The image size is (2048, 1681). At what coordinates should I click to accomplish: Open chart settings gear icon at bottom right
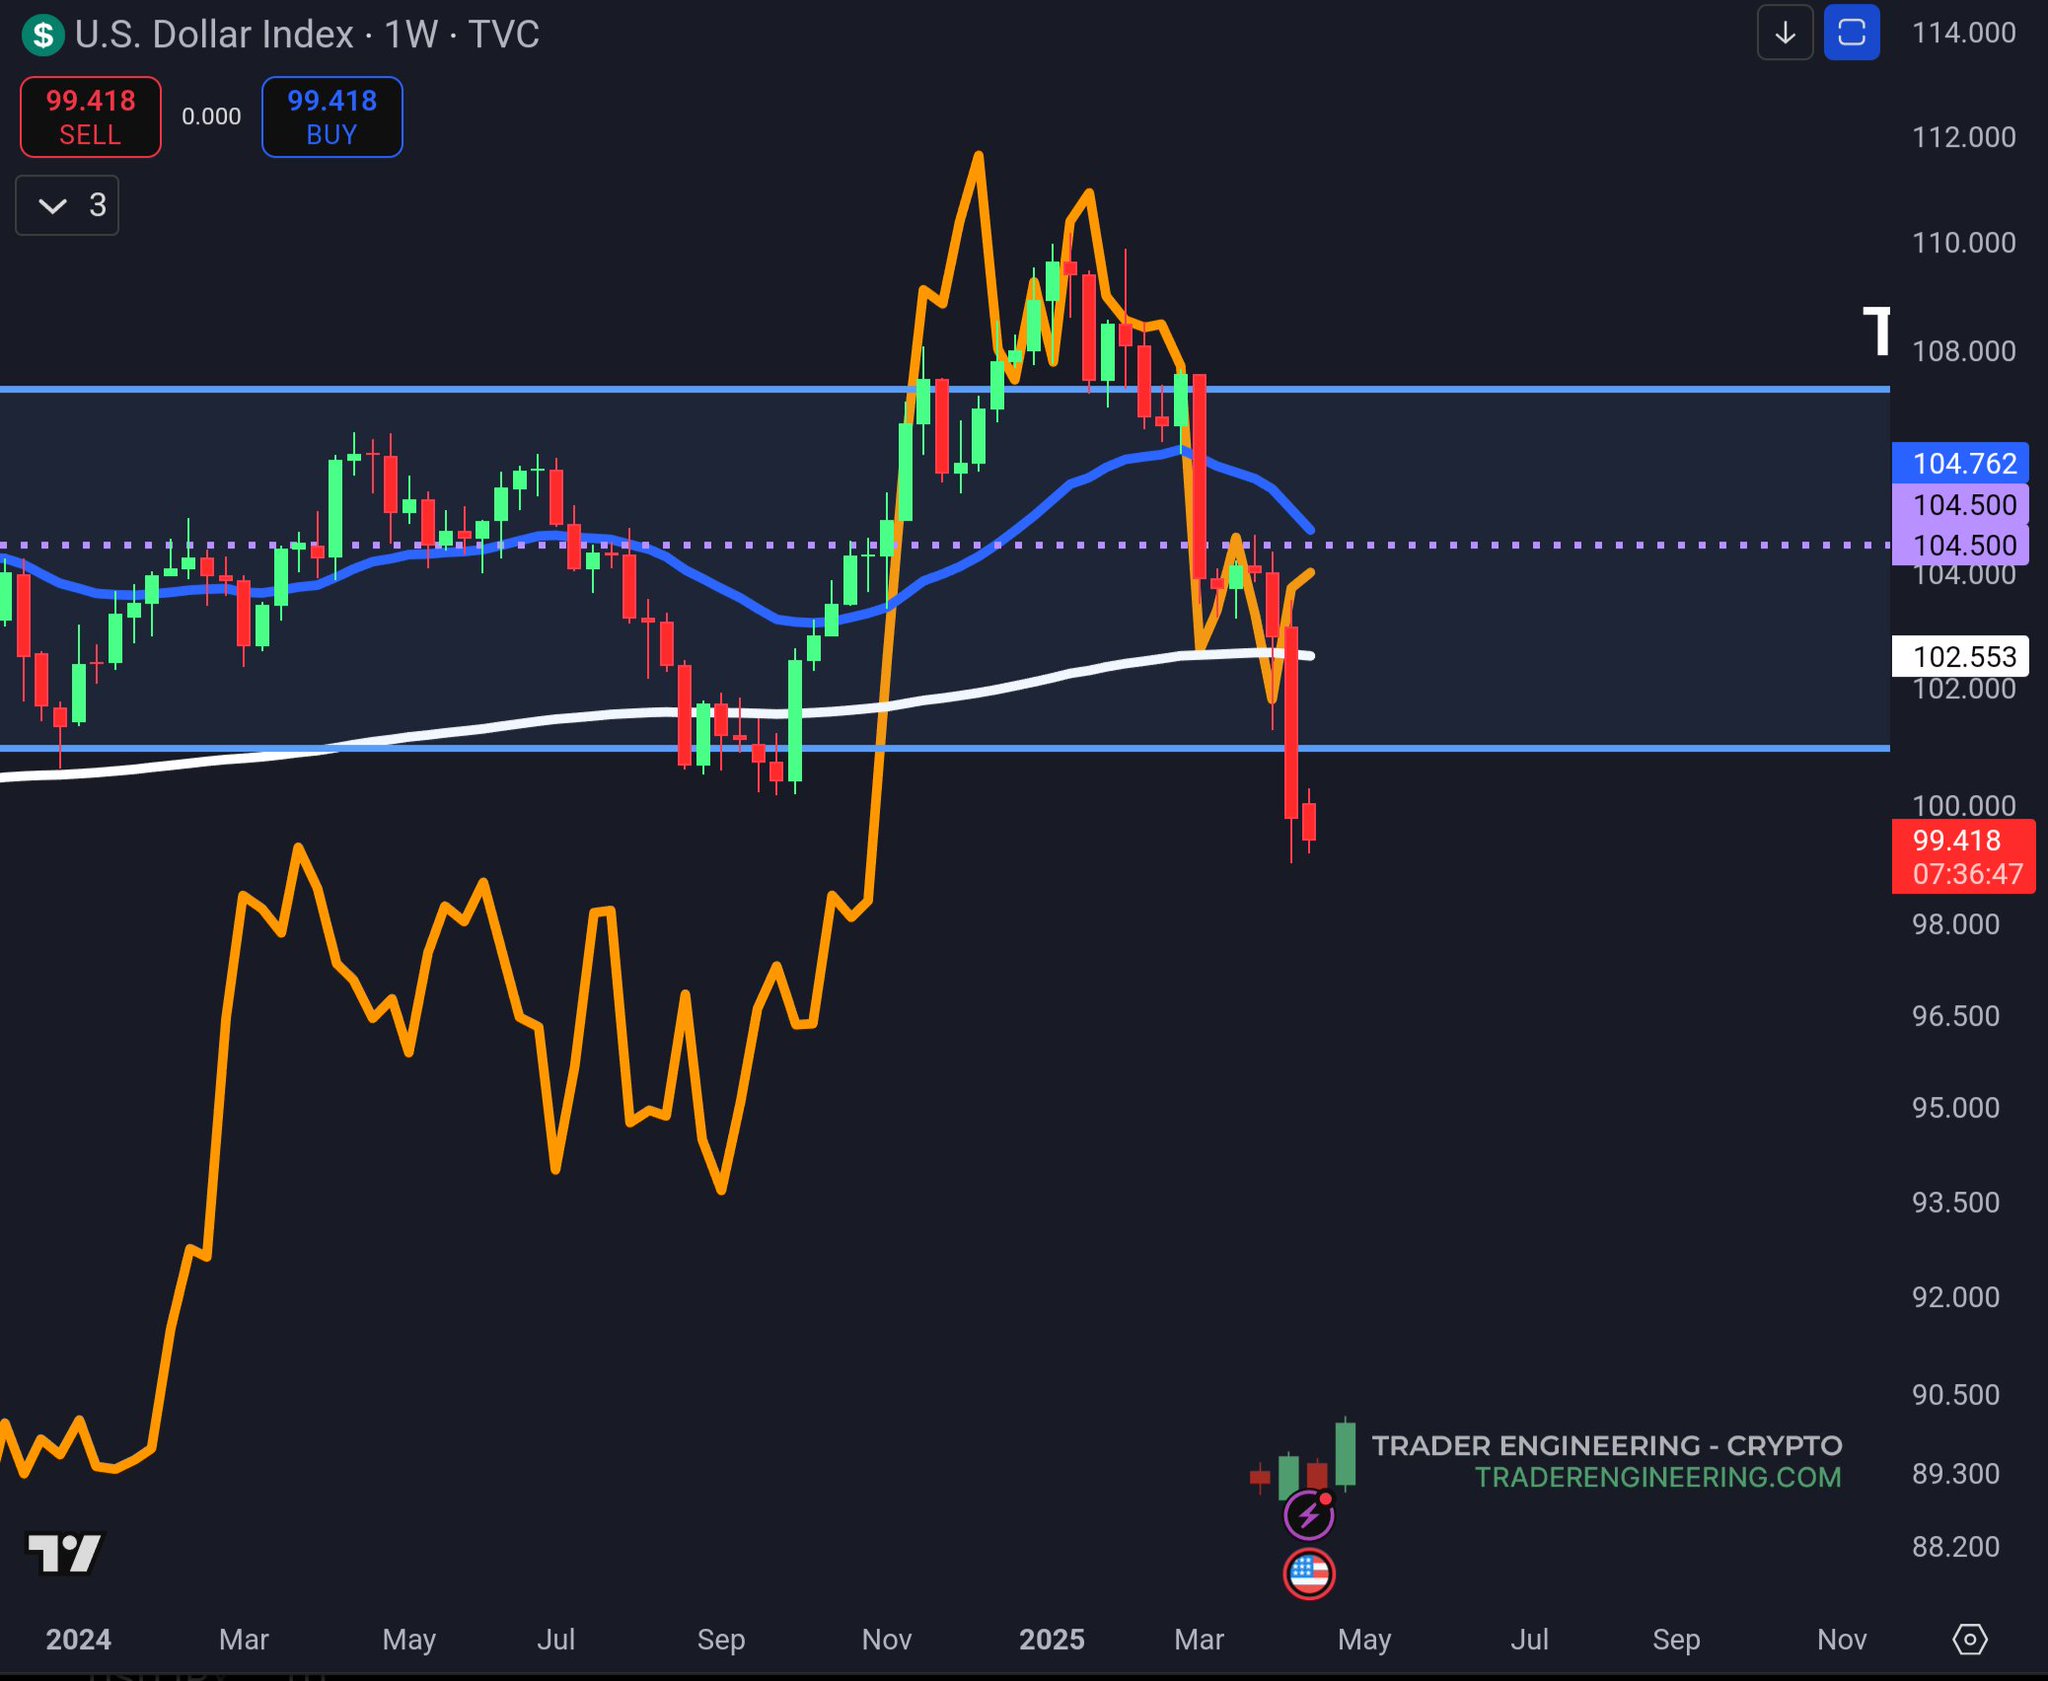[x=1969, y=1639]
